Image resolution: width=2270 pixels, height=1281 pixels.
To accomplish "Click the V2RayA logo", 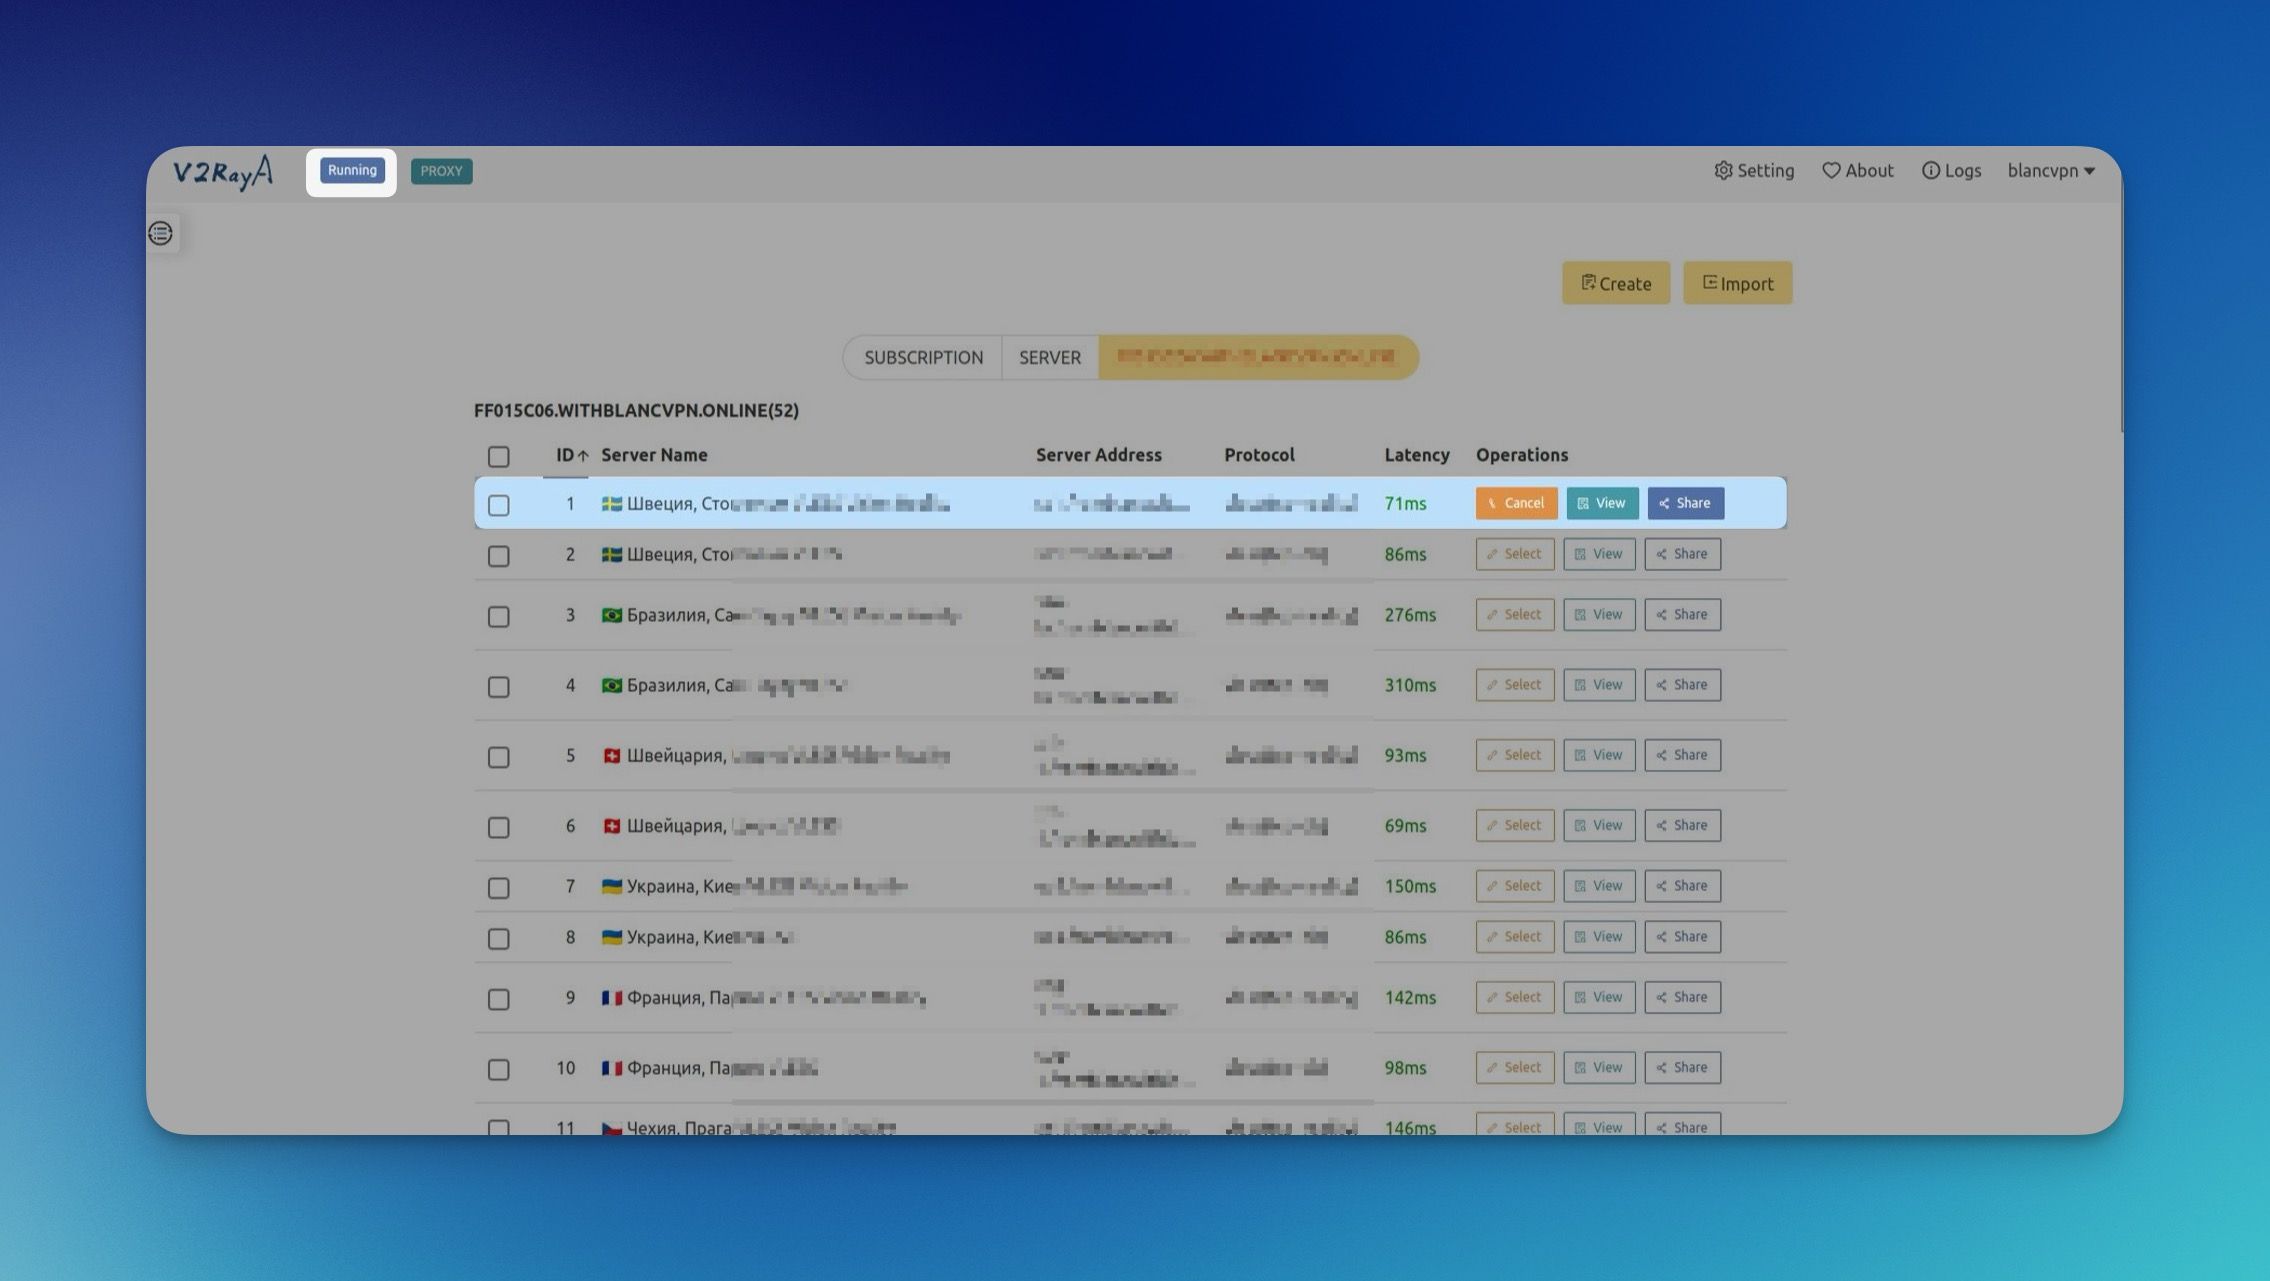I will click(x=223, y=172).
